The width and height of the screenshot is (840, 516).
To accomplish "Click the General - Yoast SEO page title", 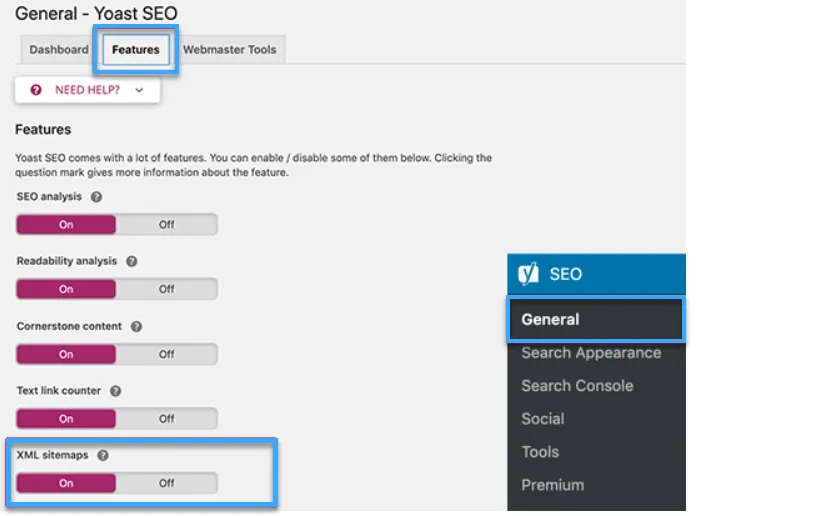I will coord(96,13).
